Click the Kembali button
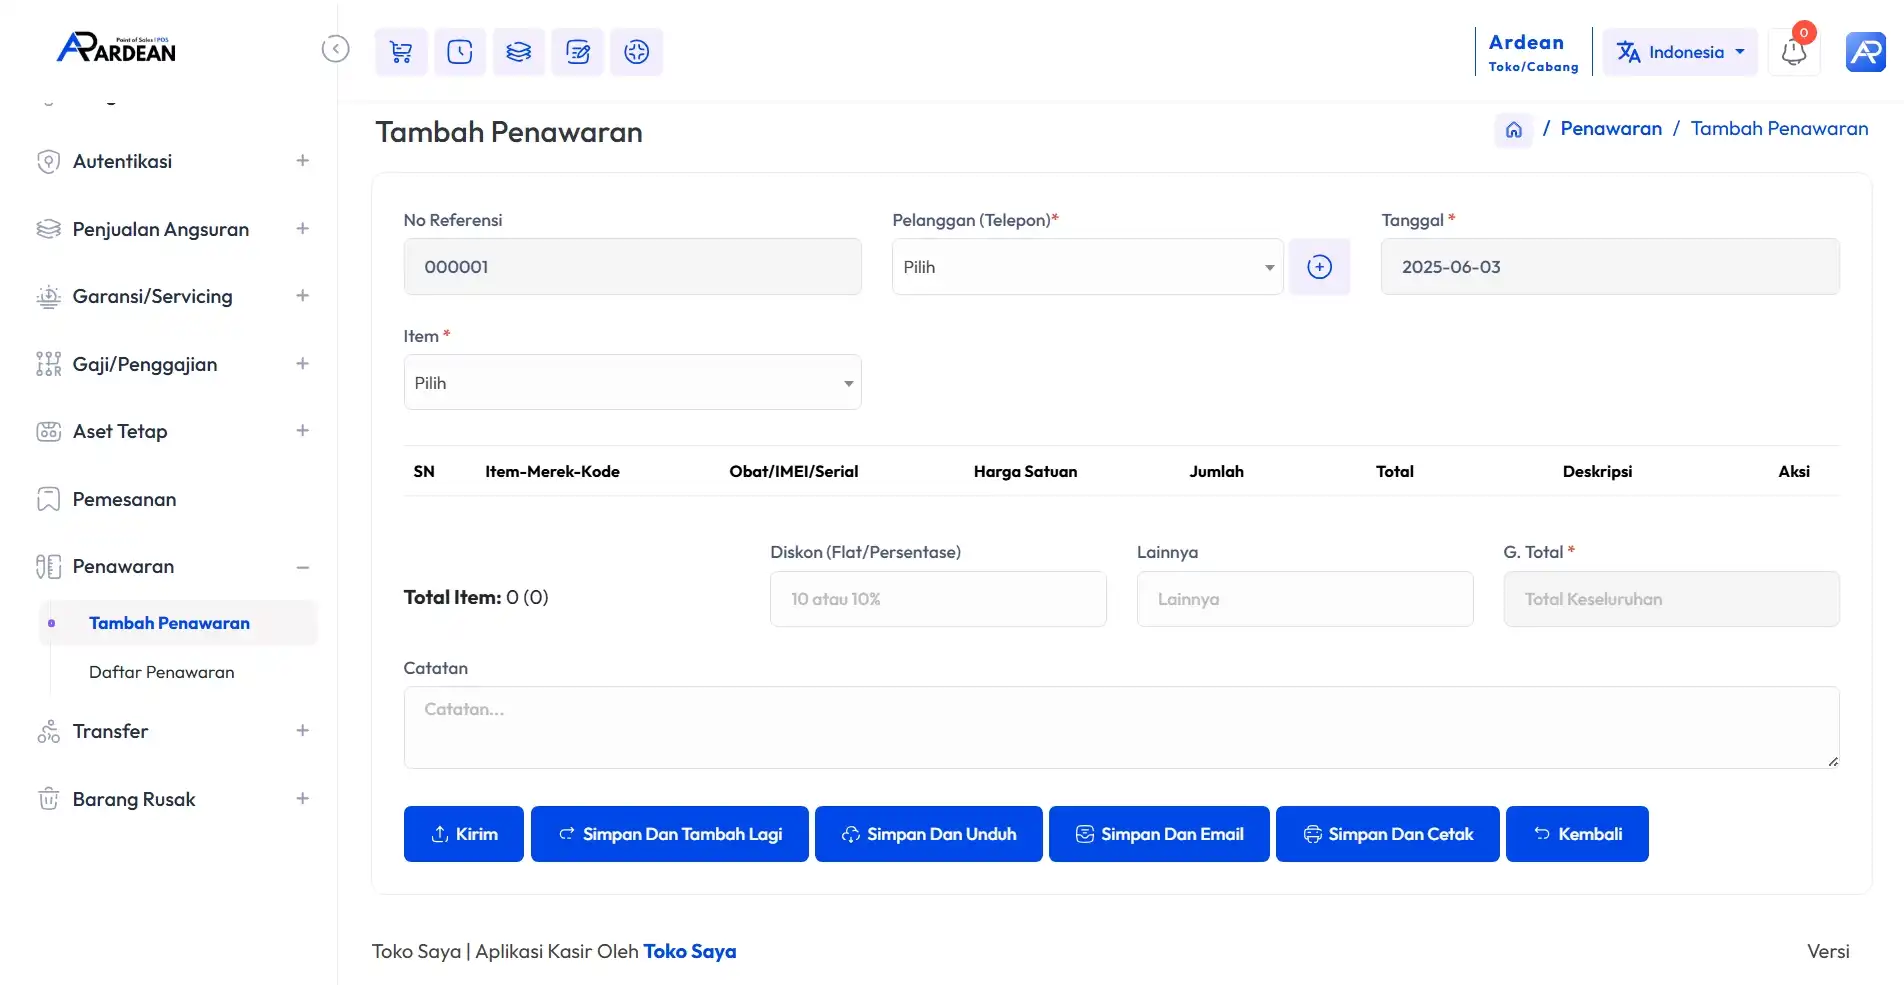Image resolution: width=1904 pixels, height=985 pixels. pos(1577,834)
